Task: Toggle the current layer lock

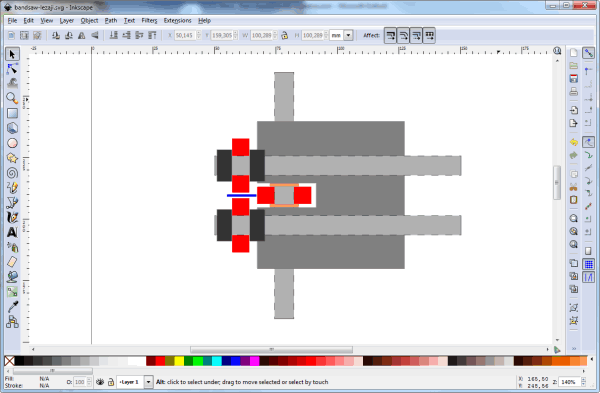Action: pos(111,382)
